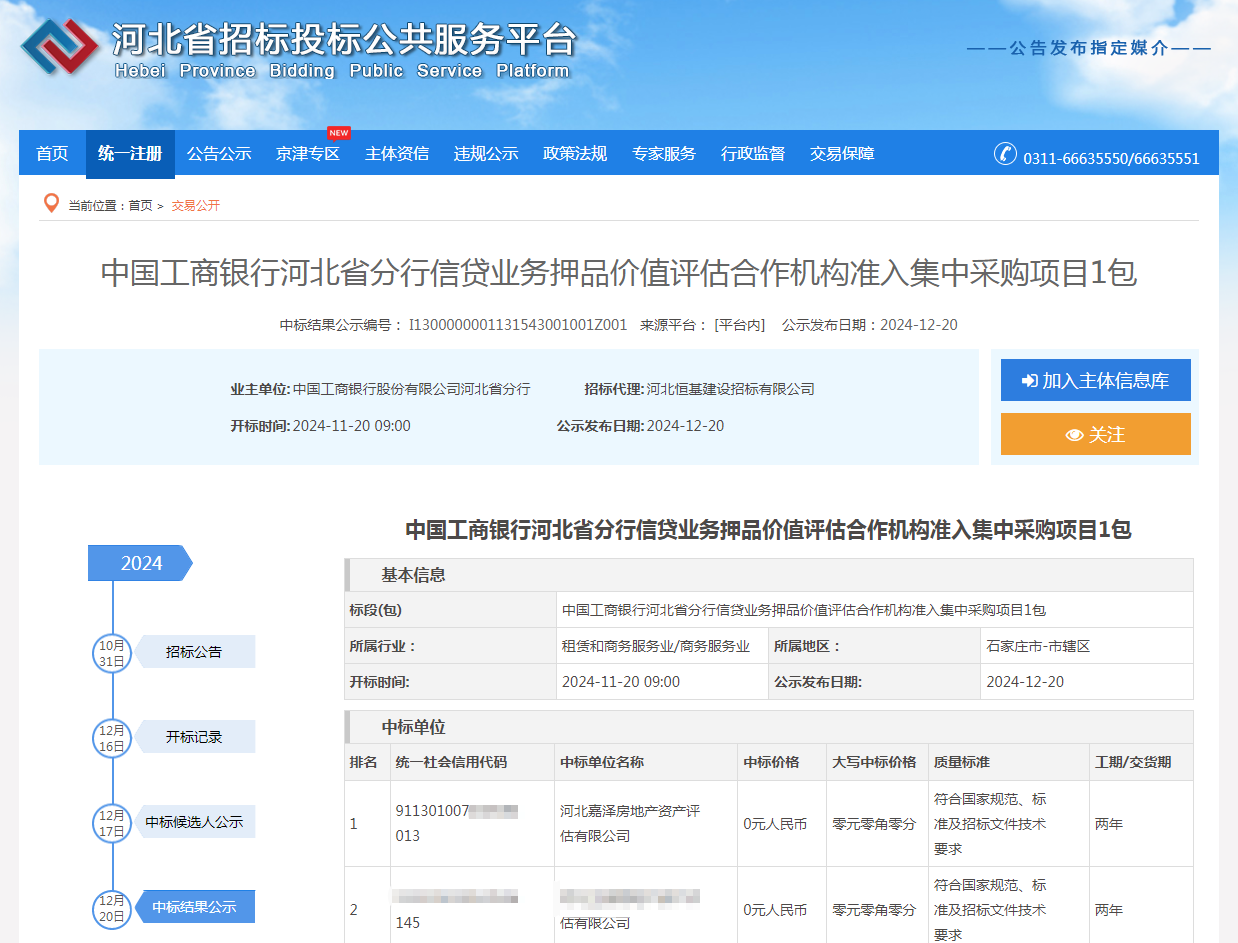The height and width of the screenshot is (943, 1238).
Task: Click the NEW badge above 京津专区
Action: click(338, 132)
